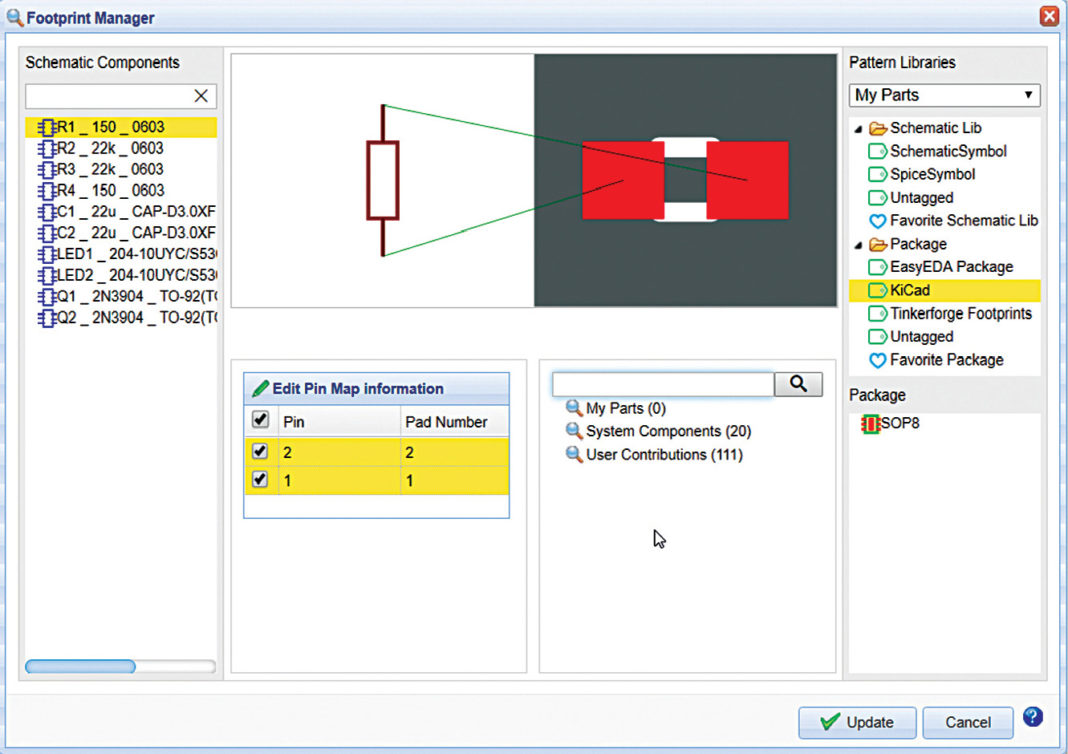Toggle the checkbox for Pin 1
The height and width of the screenshot is (754, 1068).
[258, 479]
